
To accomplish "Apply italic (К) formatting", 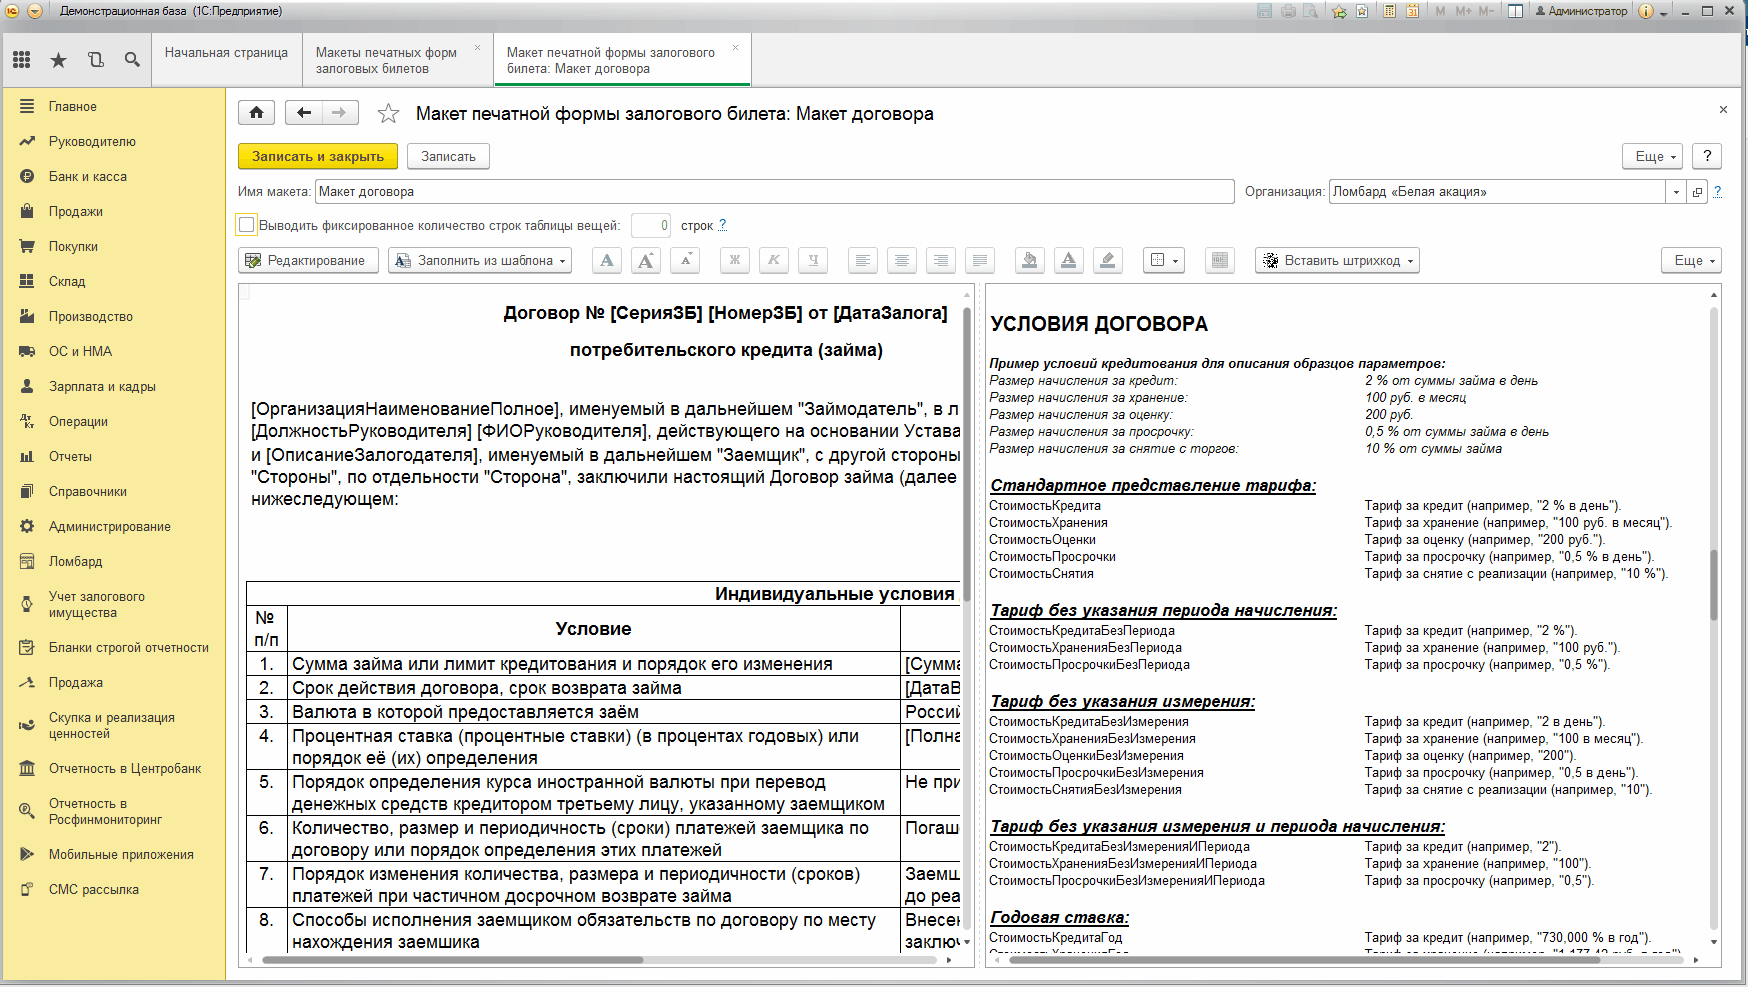I will [774, 260].
